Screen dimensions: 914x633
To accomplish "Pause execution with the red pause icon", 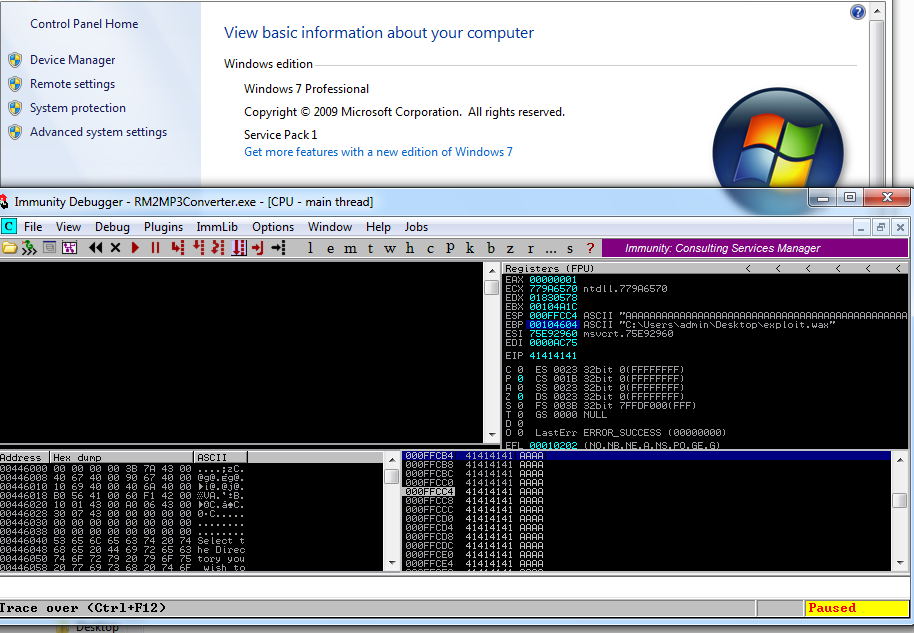I will tap(155, 248).
